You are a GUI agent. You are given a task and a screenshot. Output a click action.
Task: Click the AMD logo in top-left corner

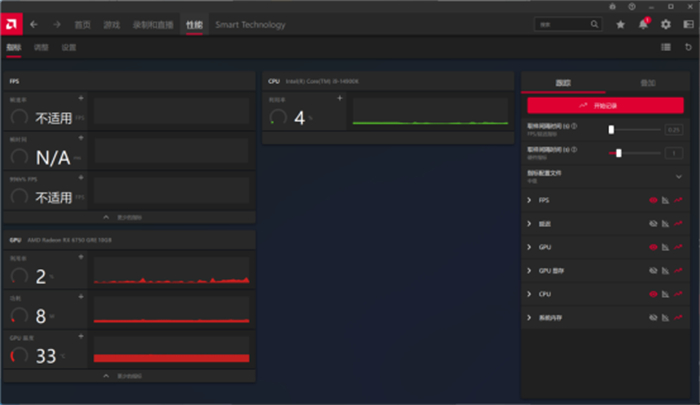click(x=12, y=24)
